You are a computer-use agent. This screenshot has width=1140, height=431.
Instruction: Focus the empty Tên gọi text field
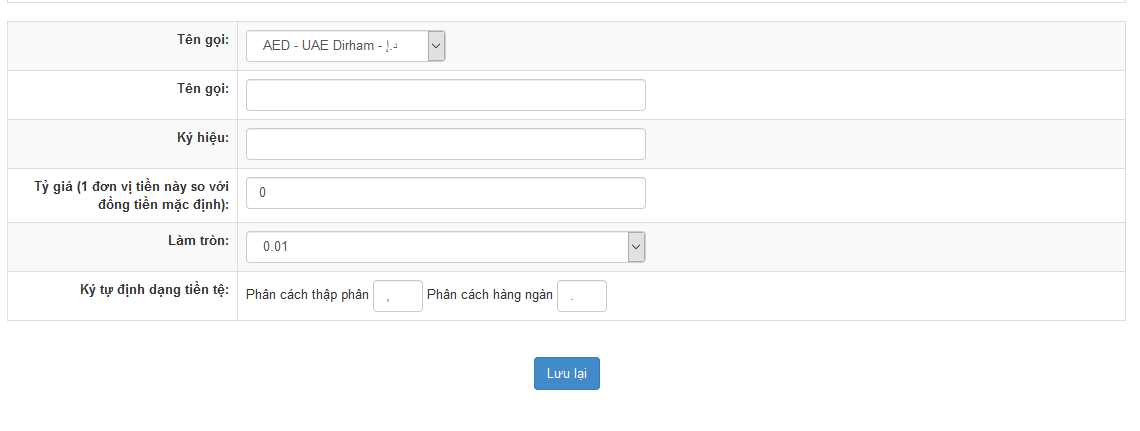pos(445,95)
